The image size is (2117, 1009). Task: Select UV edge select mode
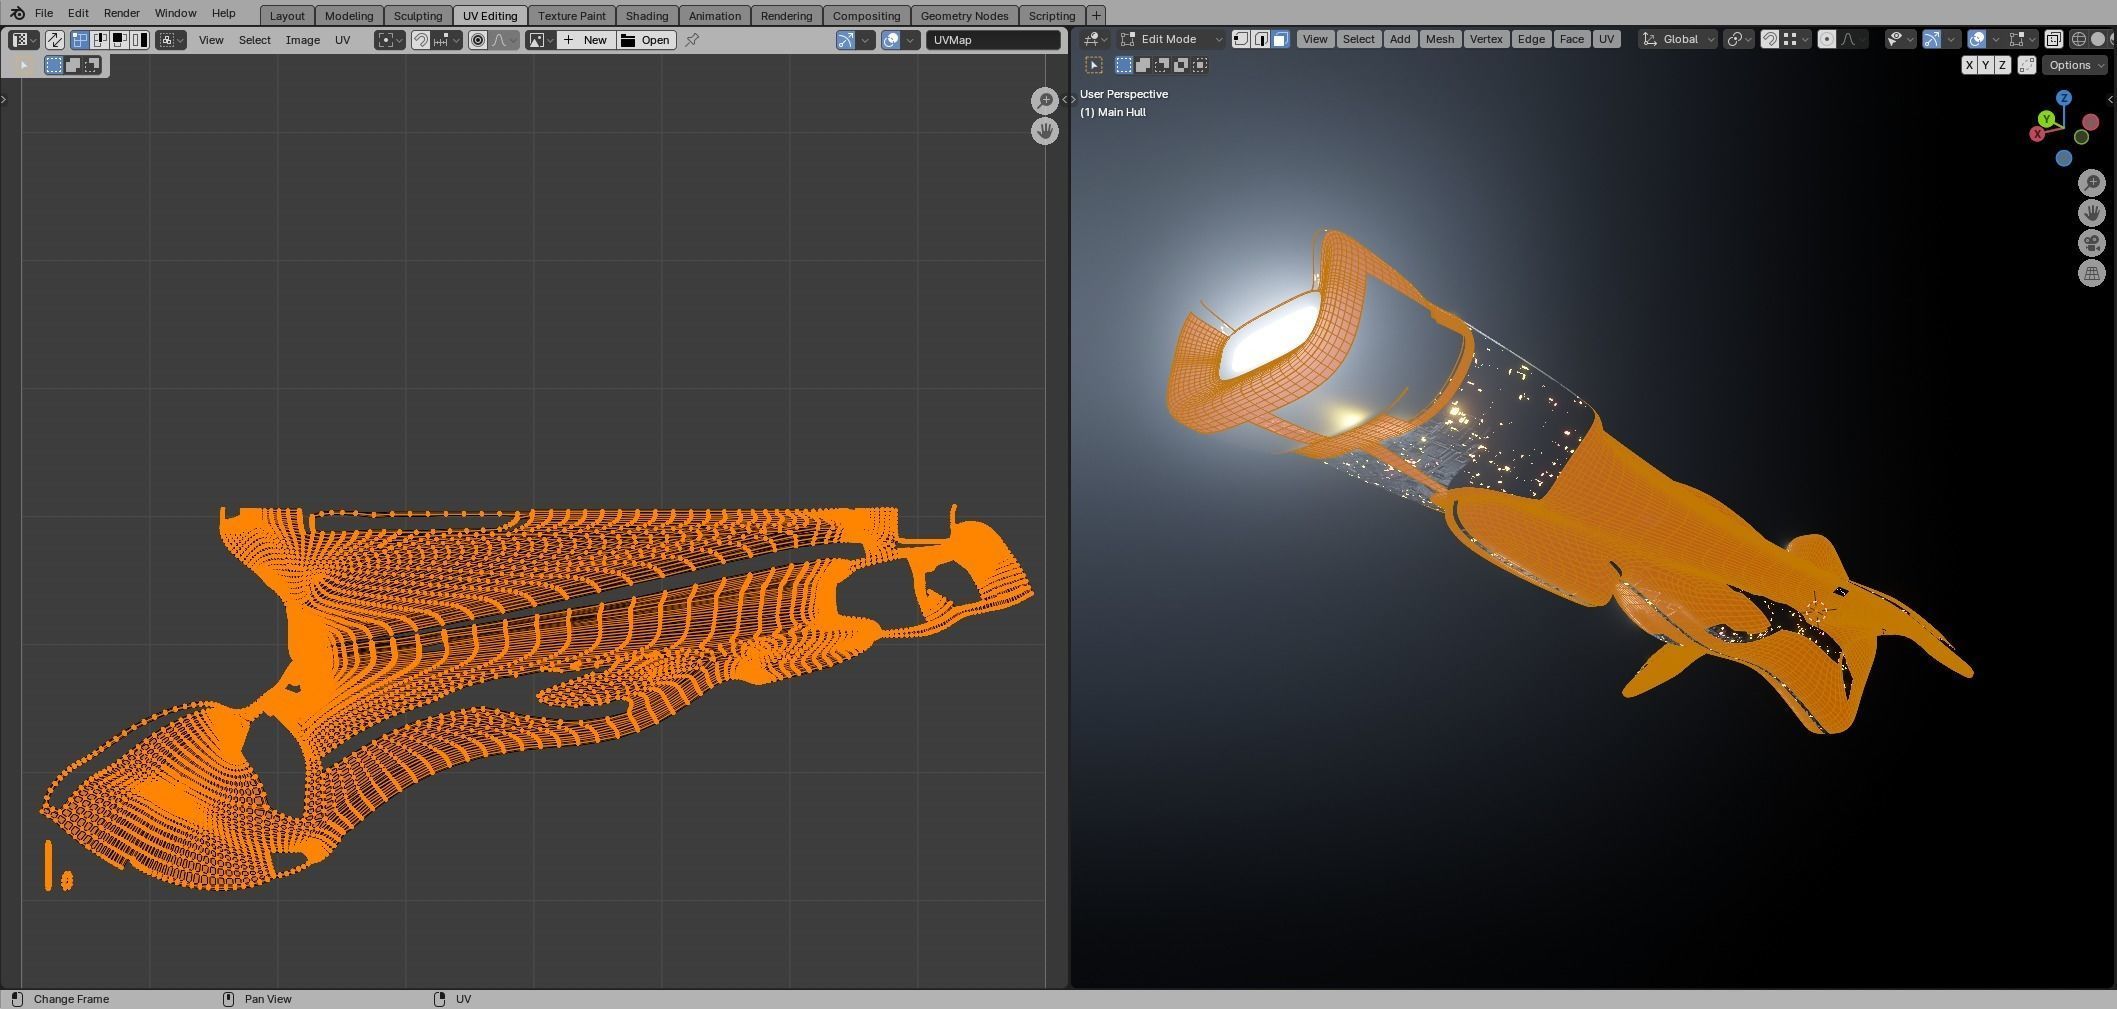point(99,40)
